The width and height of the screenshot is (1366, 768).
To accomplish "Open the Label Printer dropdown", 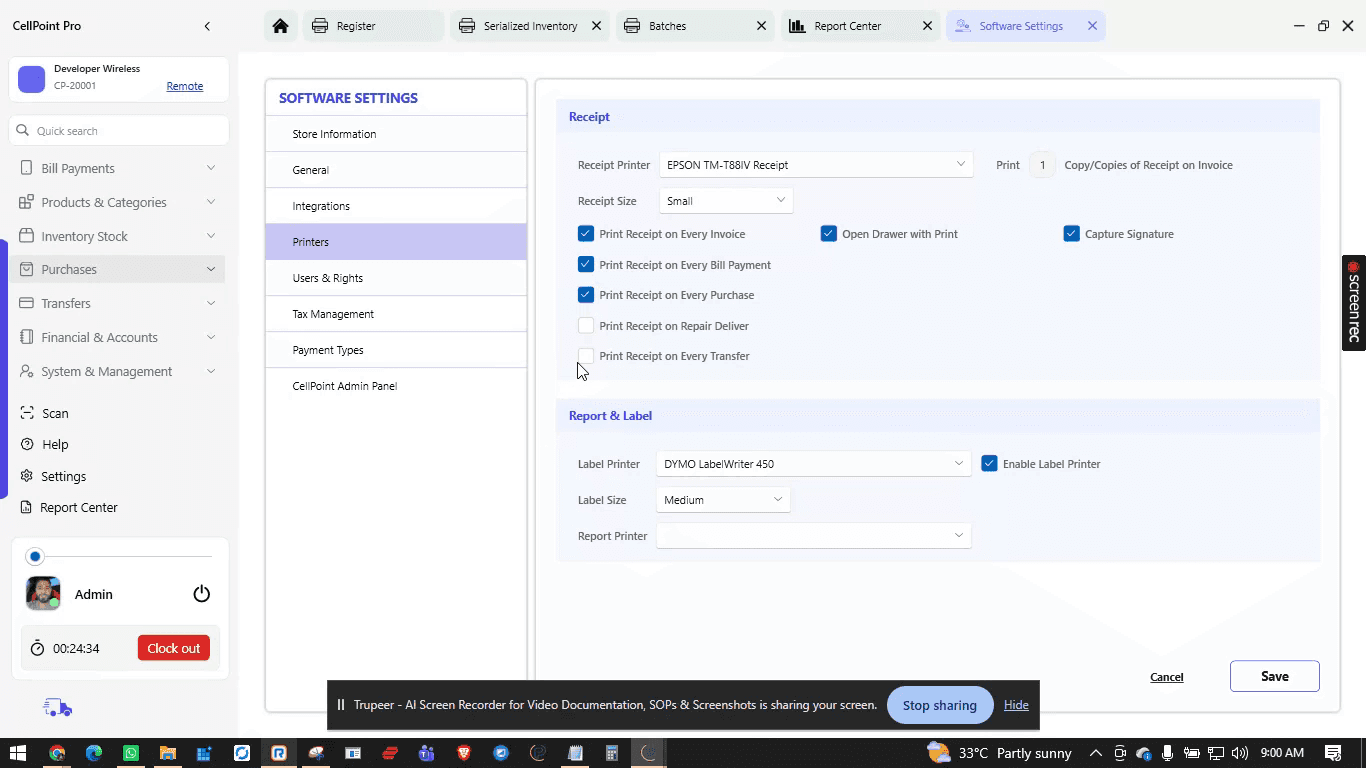I will click(814, 464).
